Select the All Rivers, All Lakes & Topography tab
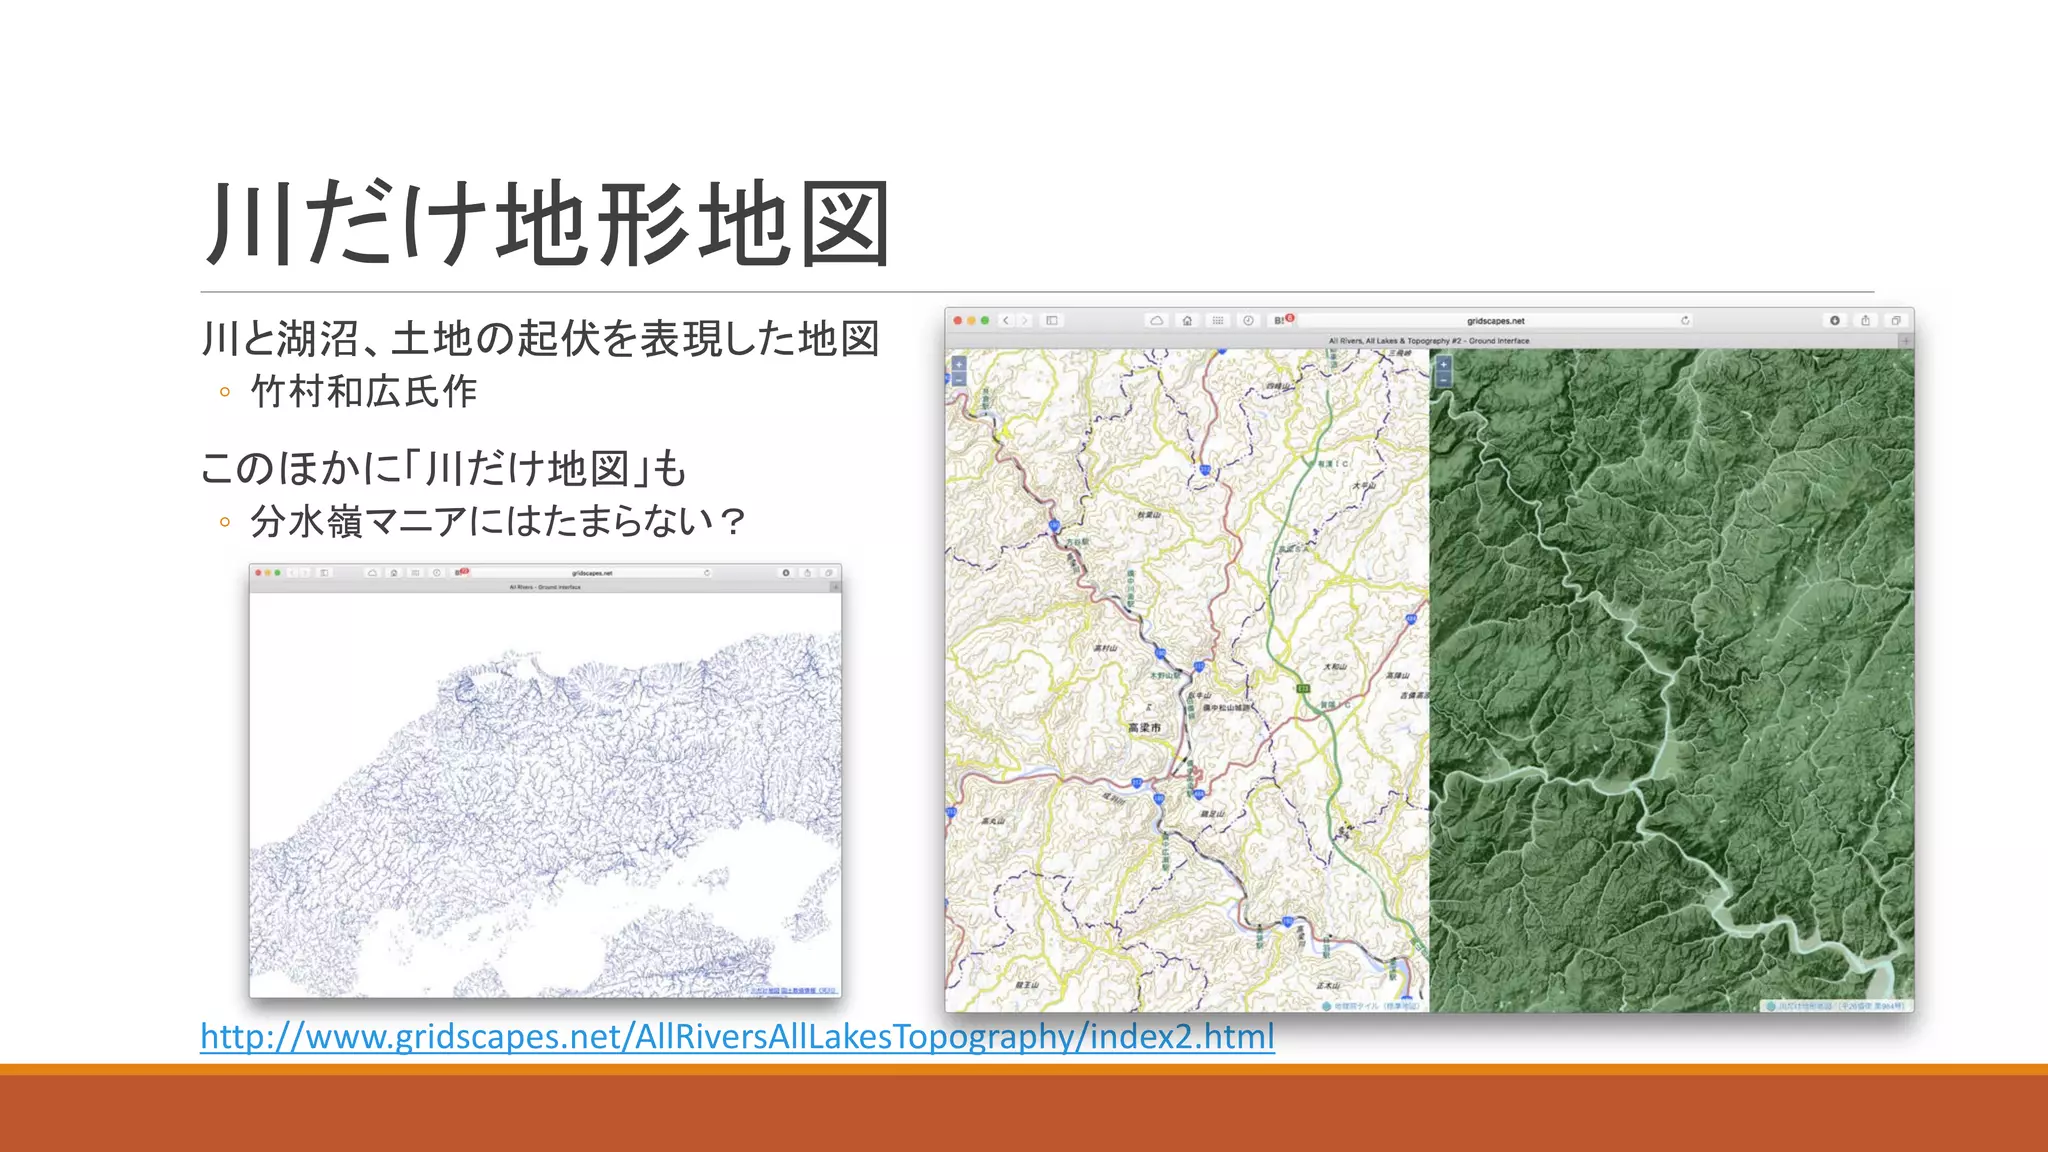Image resolution: width=2048 pixels, height=1152 pixels. click(1428, 341)
